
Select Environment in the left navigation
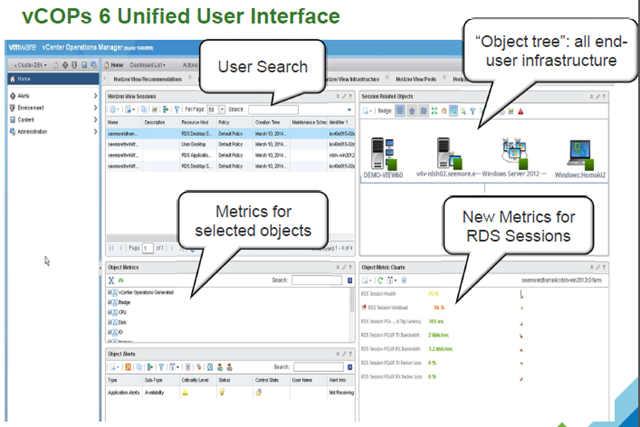click(31, 108)
